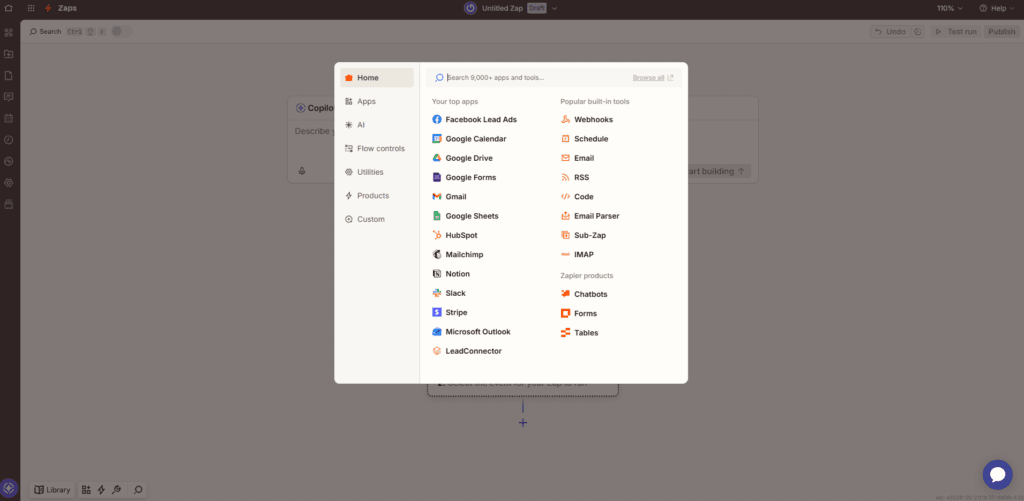Open the sidebar settings gear icon

click(x=8, y=182)
